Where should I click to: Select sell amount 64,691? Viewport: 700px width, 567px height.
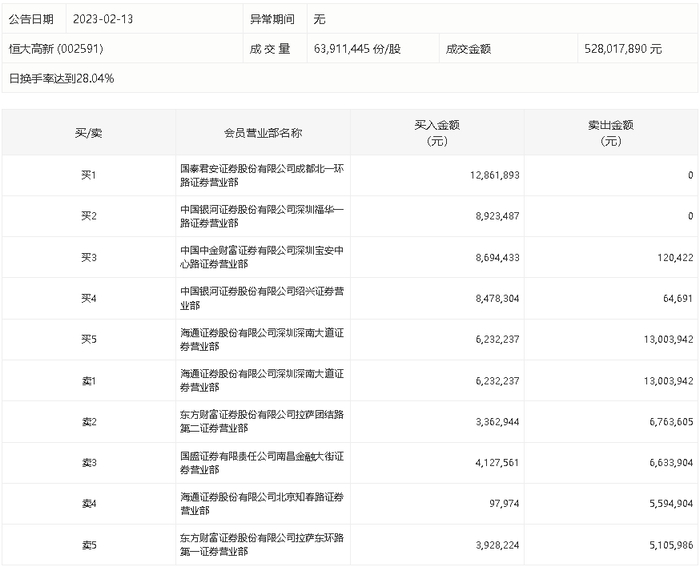678,298
